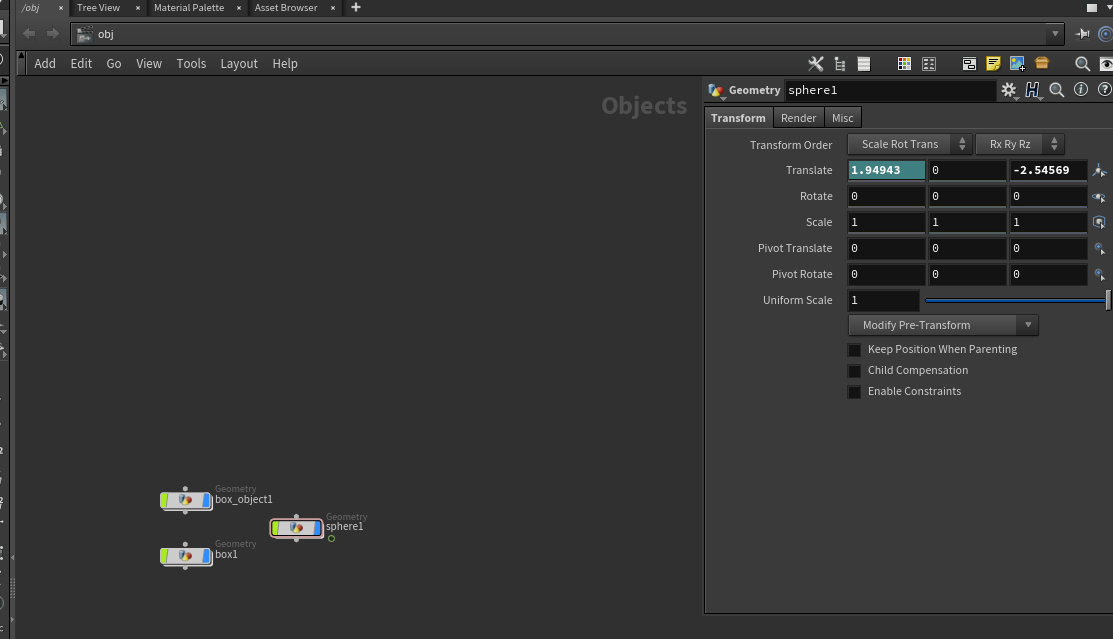Image resolution: width=1113 pixels, height=639 pixels.
Task: Enable Keep Position When Parenting checkbox
Action: tap(854, 350)
